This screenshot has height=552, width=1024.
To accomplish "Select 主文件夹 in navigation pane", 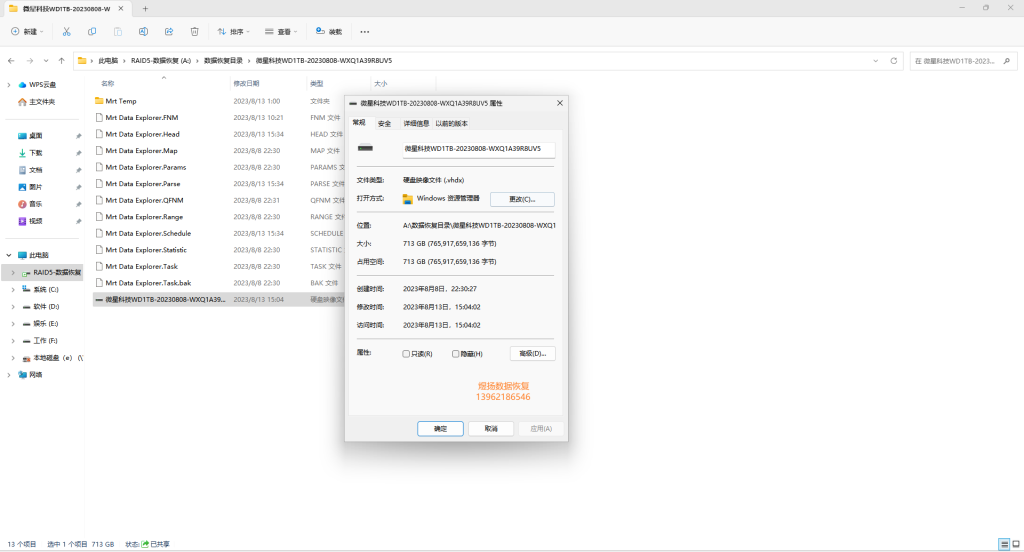I will (x=42, y=102).
